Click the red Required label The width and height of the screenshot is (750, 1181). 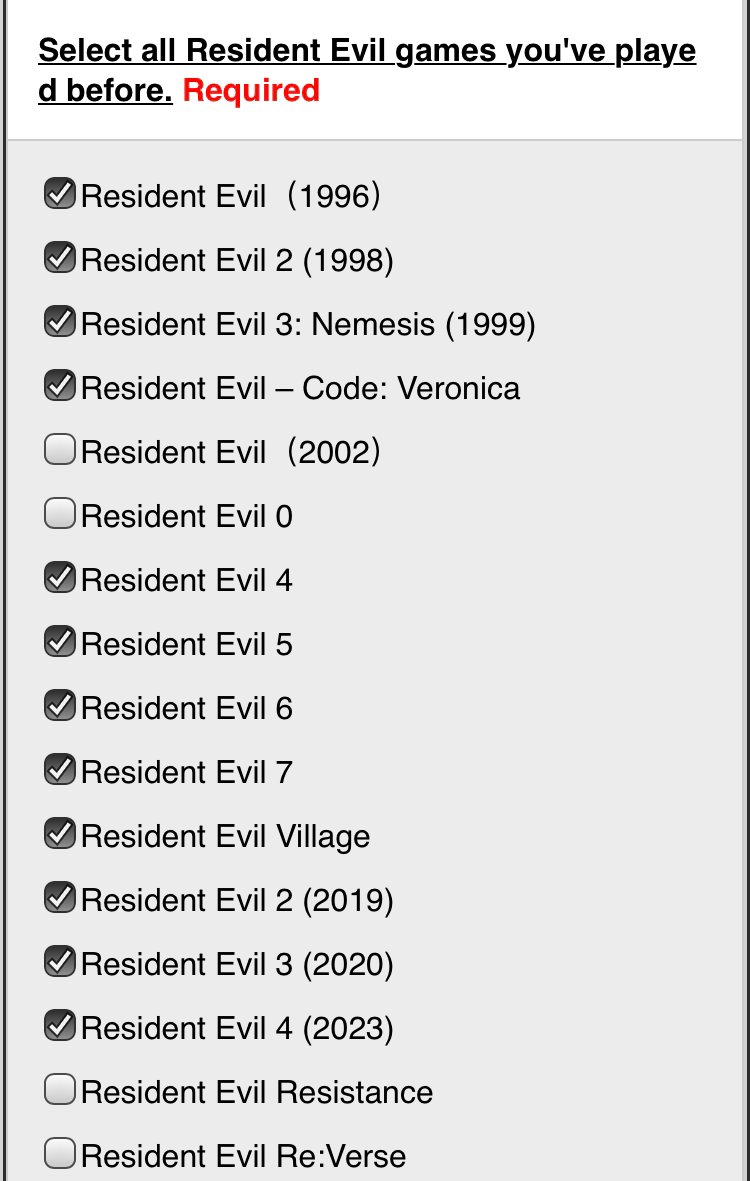click(x=251, y=90)
